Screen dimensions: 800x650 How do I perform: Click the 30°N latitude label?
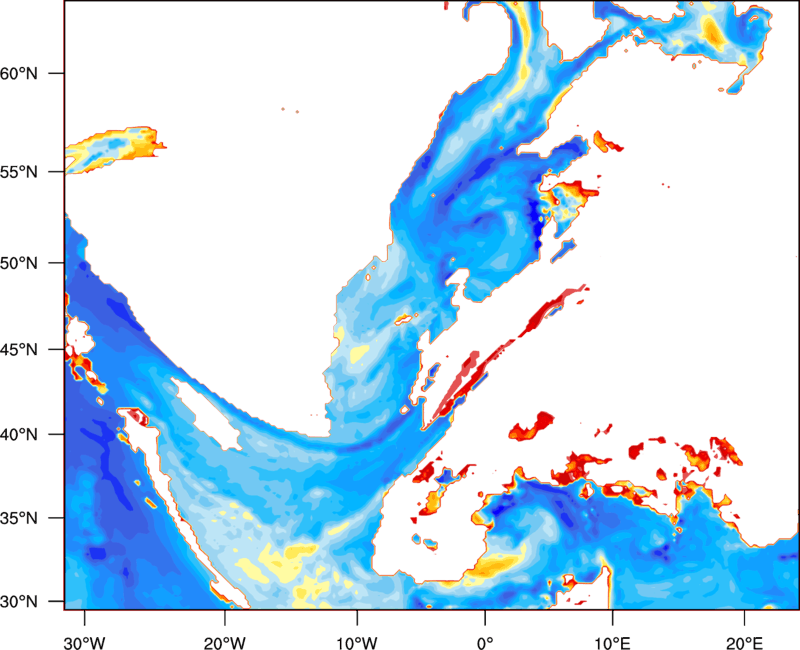[19, 602]
